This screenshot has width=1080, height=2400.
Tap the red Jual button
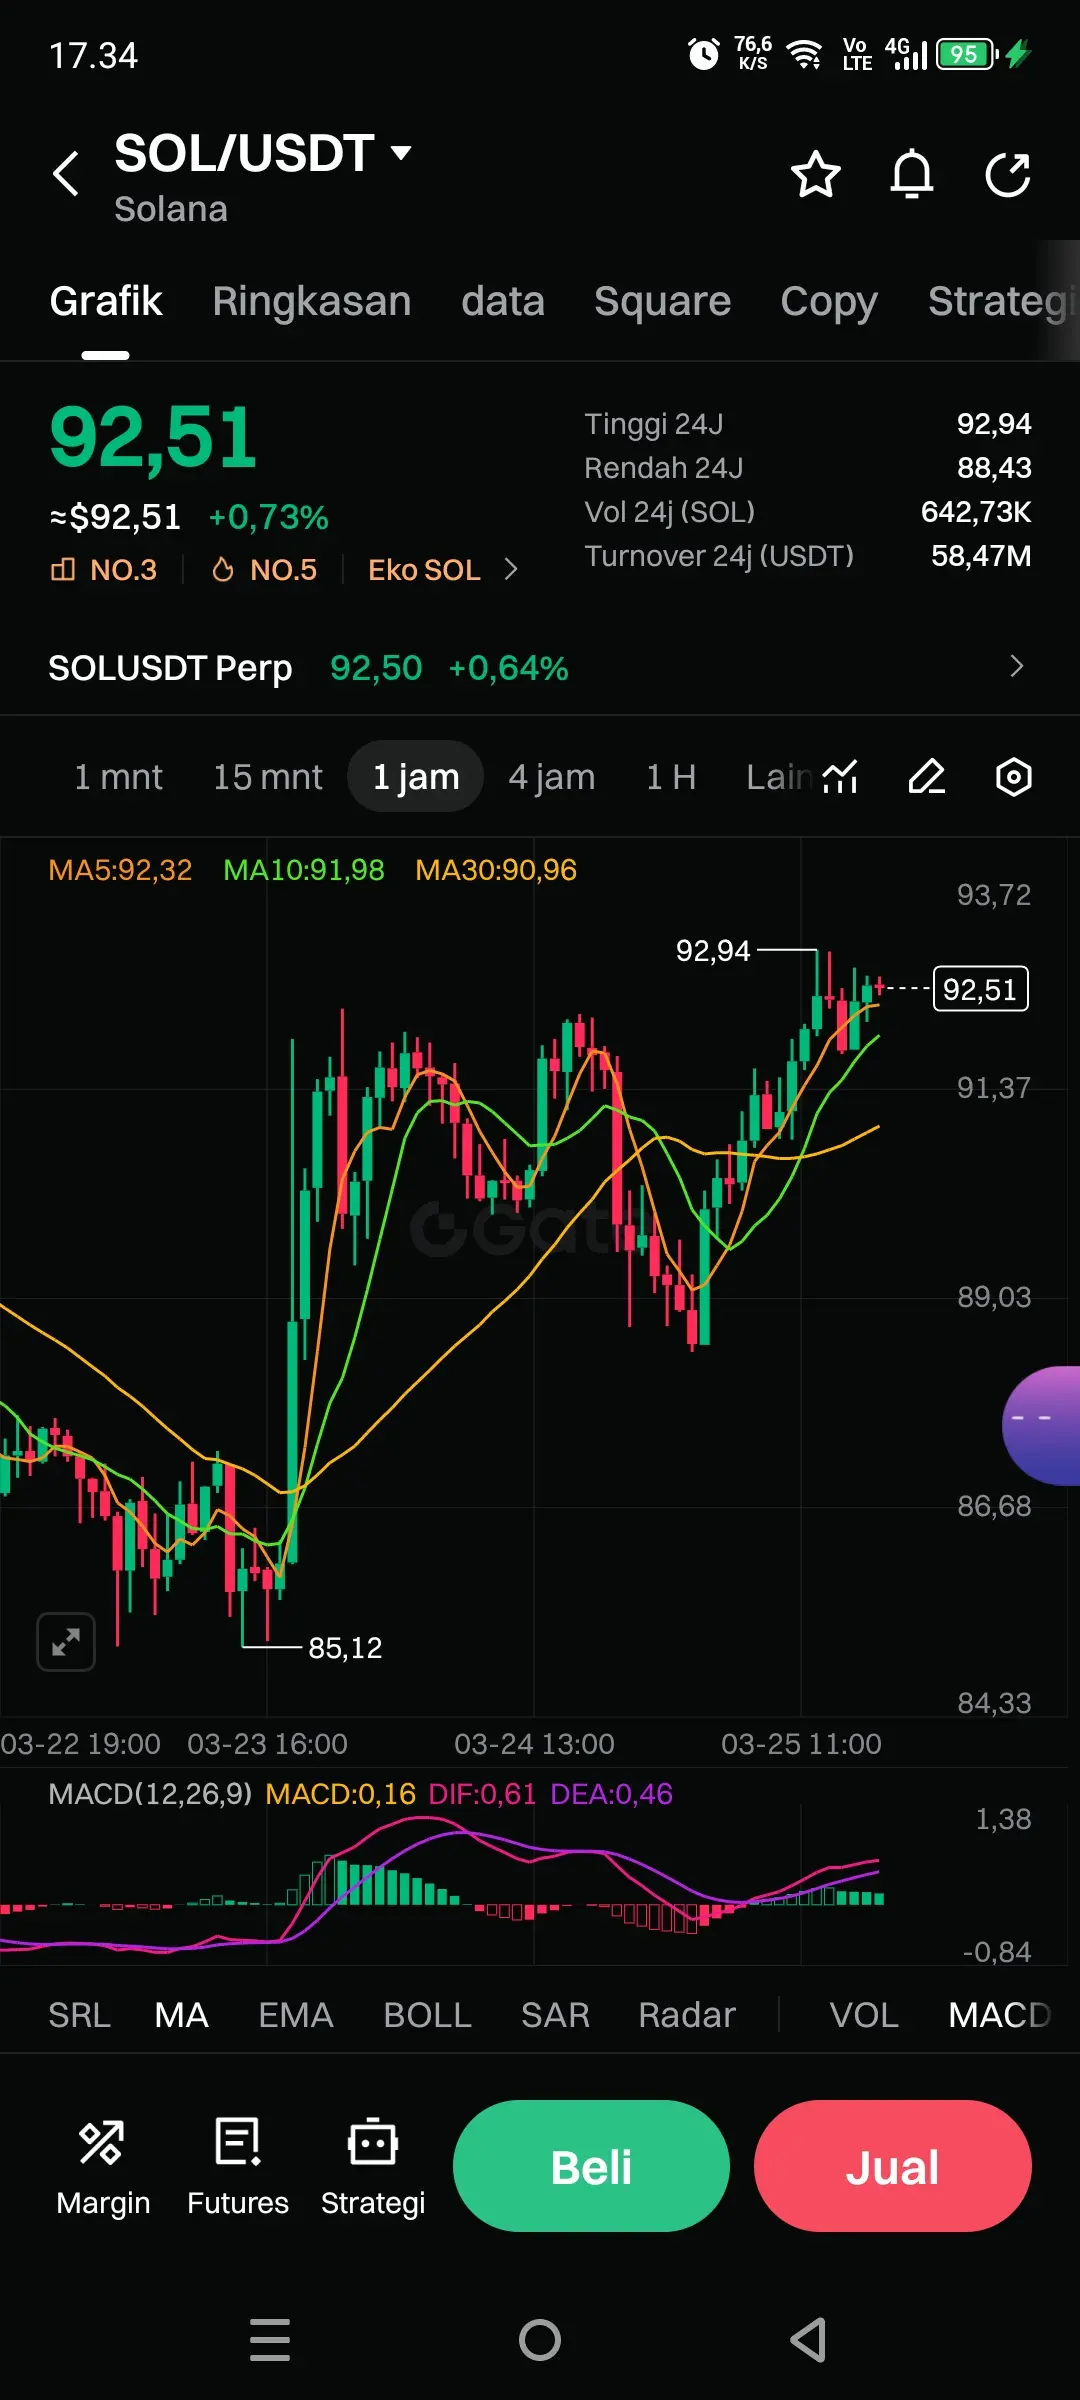tap(893, 2166)
